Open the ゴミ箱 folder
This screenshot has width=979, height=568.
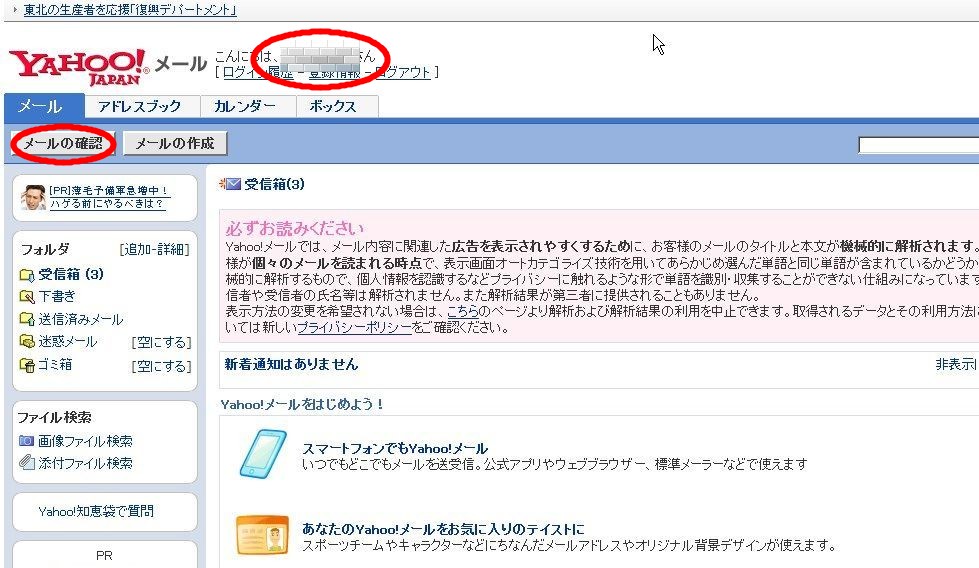(55, 365)
